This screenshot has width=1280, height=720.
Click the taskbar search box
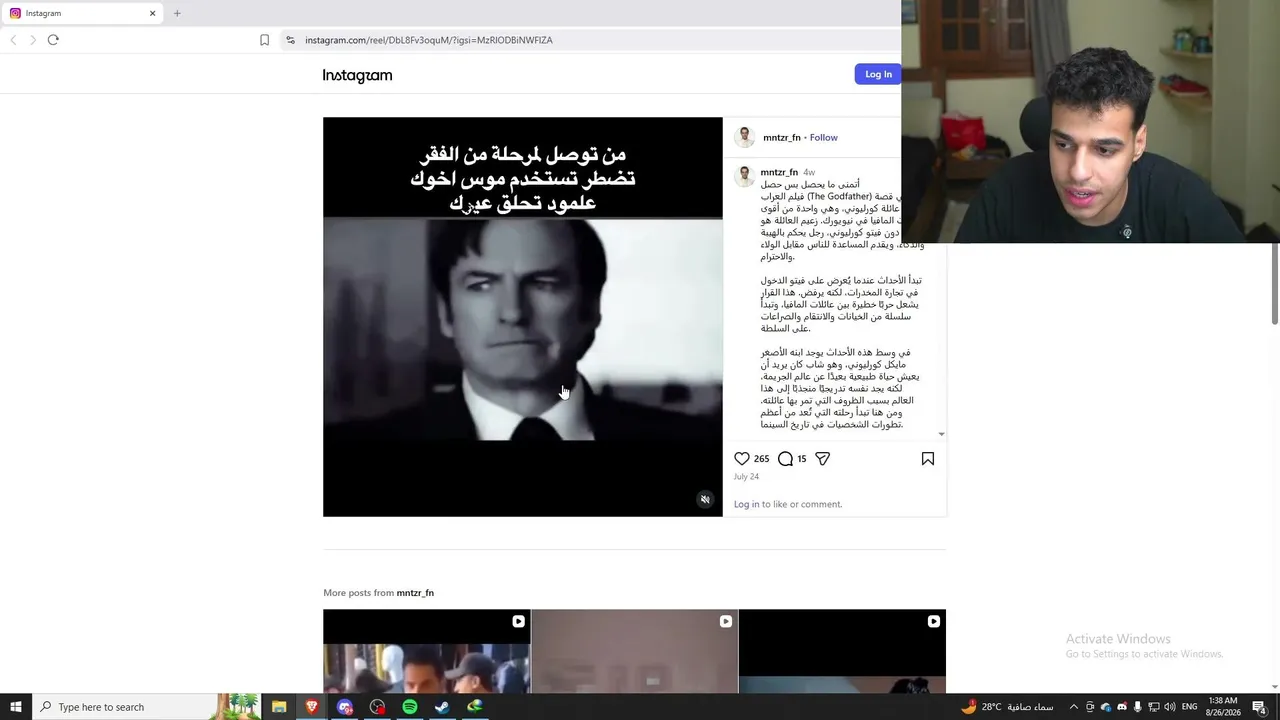point(147,707)
